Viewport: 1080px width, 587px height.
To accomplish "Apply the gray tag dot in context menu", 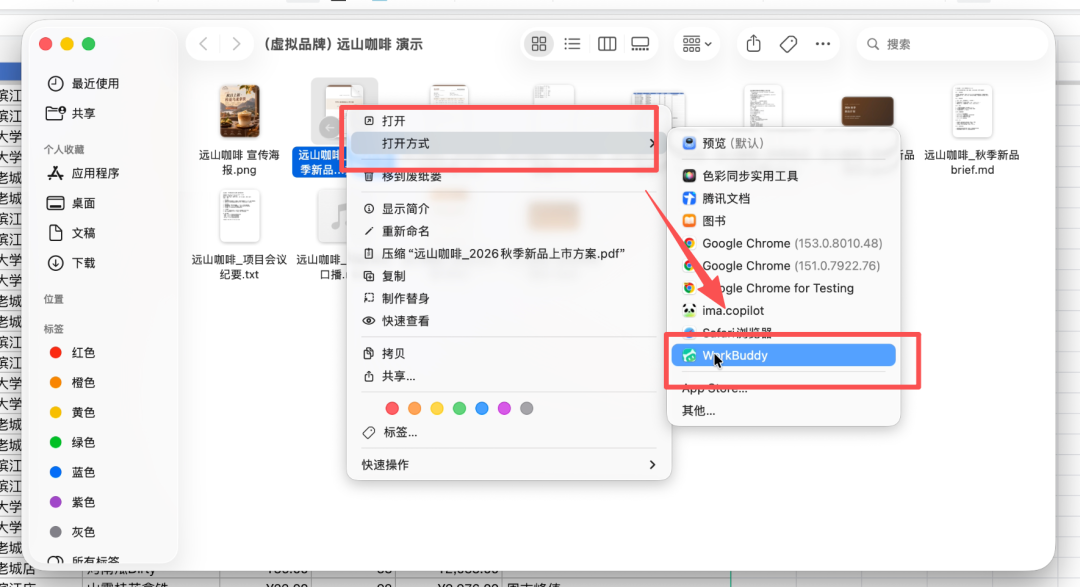I will click(x=527, y=409).
